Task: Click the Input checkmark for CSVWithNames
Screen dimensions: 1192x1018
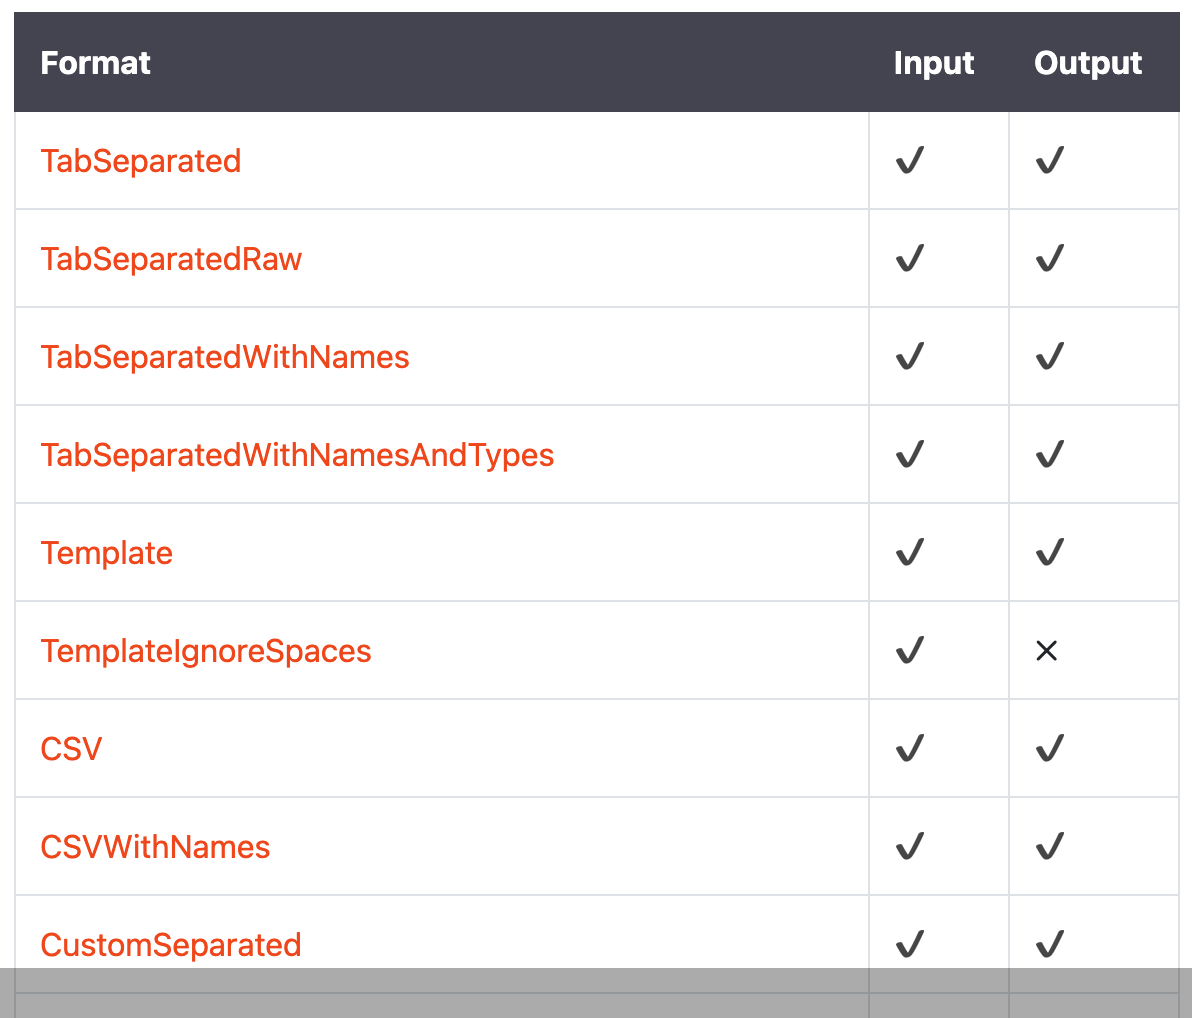Action: [x=910, y=846]
